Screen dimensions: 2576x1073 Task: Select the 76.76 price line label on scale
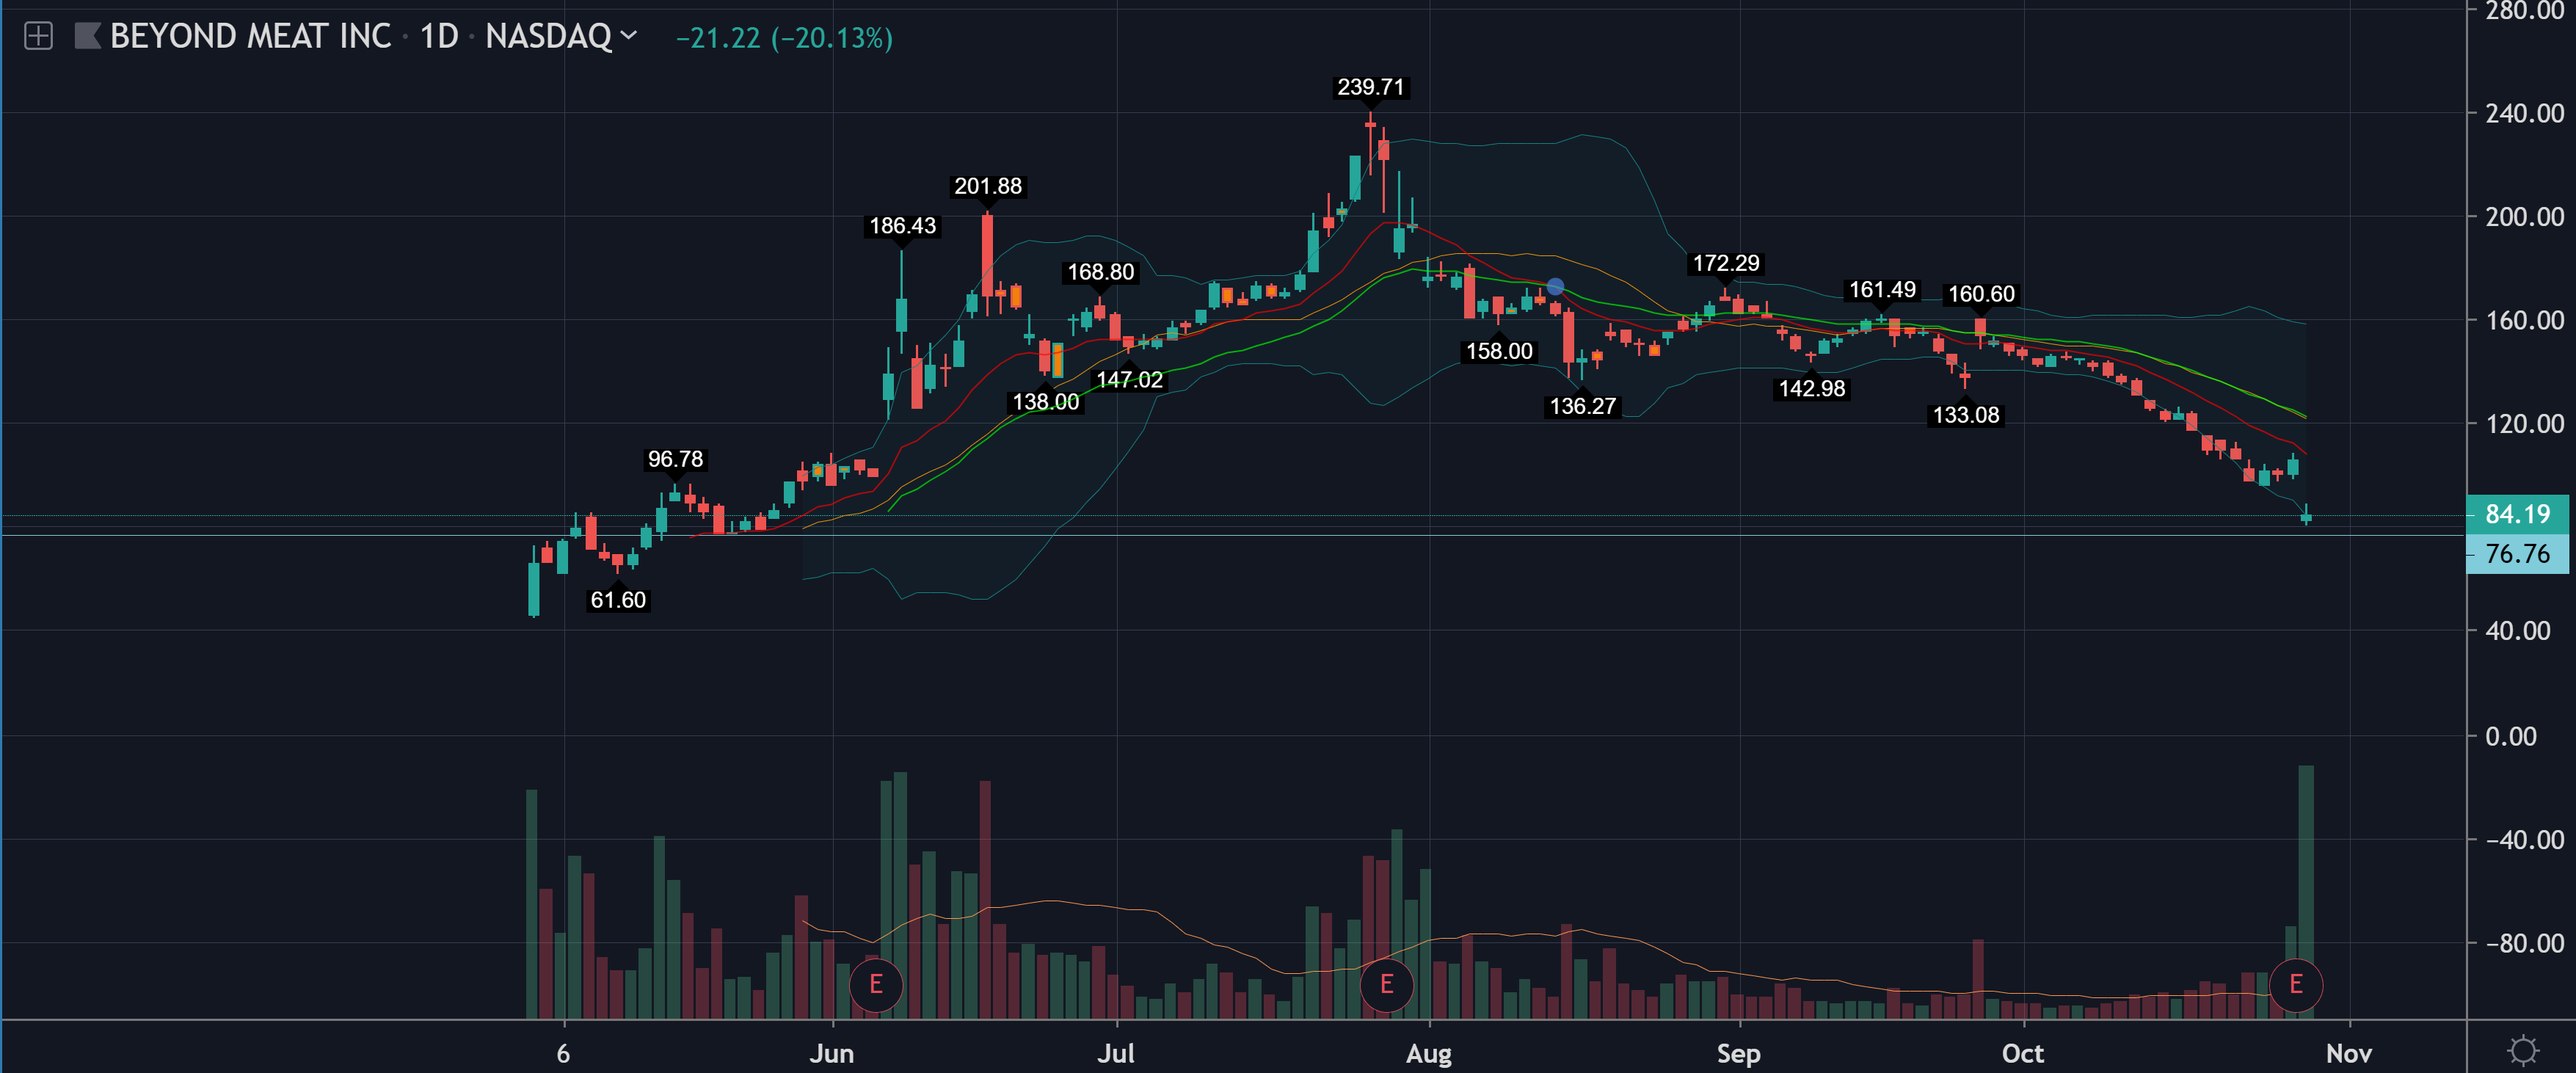click(x=2517, y=554)
